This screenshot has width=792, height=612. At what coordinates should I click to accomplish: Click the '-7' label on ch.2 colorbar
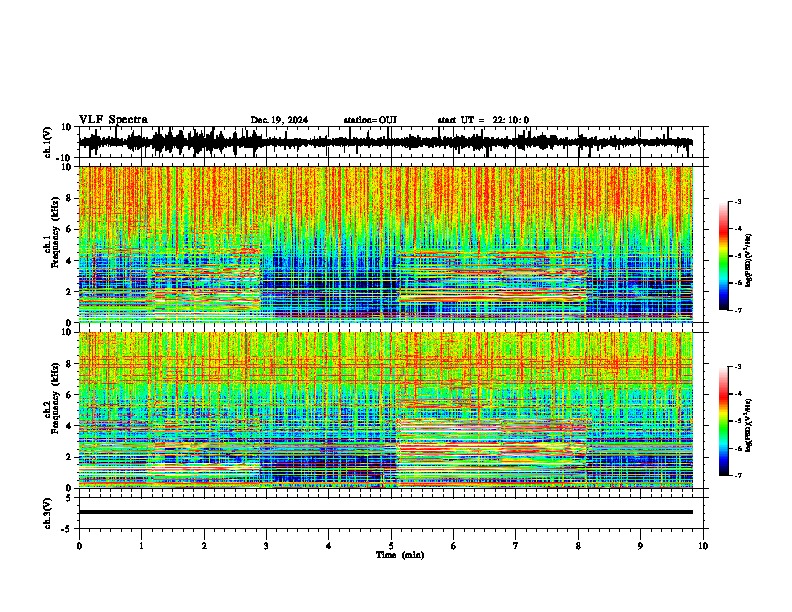(x=738, y=476)
